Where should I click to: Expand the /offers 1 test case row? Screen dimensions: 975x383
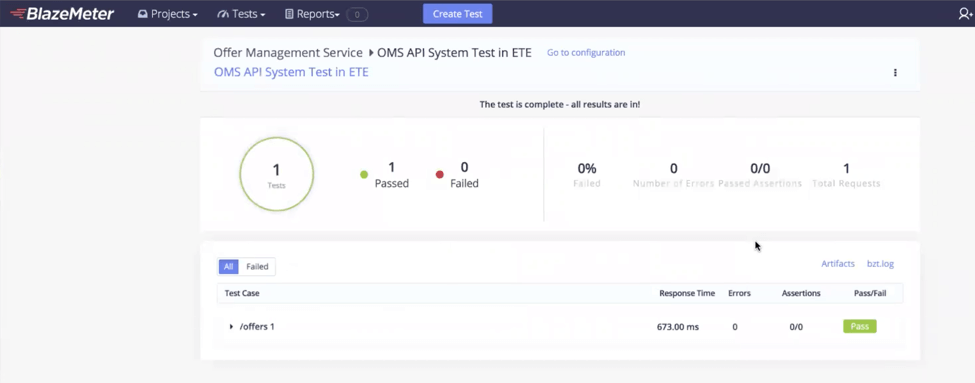(231, 326)
